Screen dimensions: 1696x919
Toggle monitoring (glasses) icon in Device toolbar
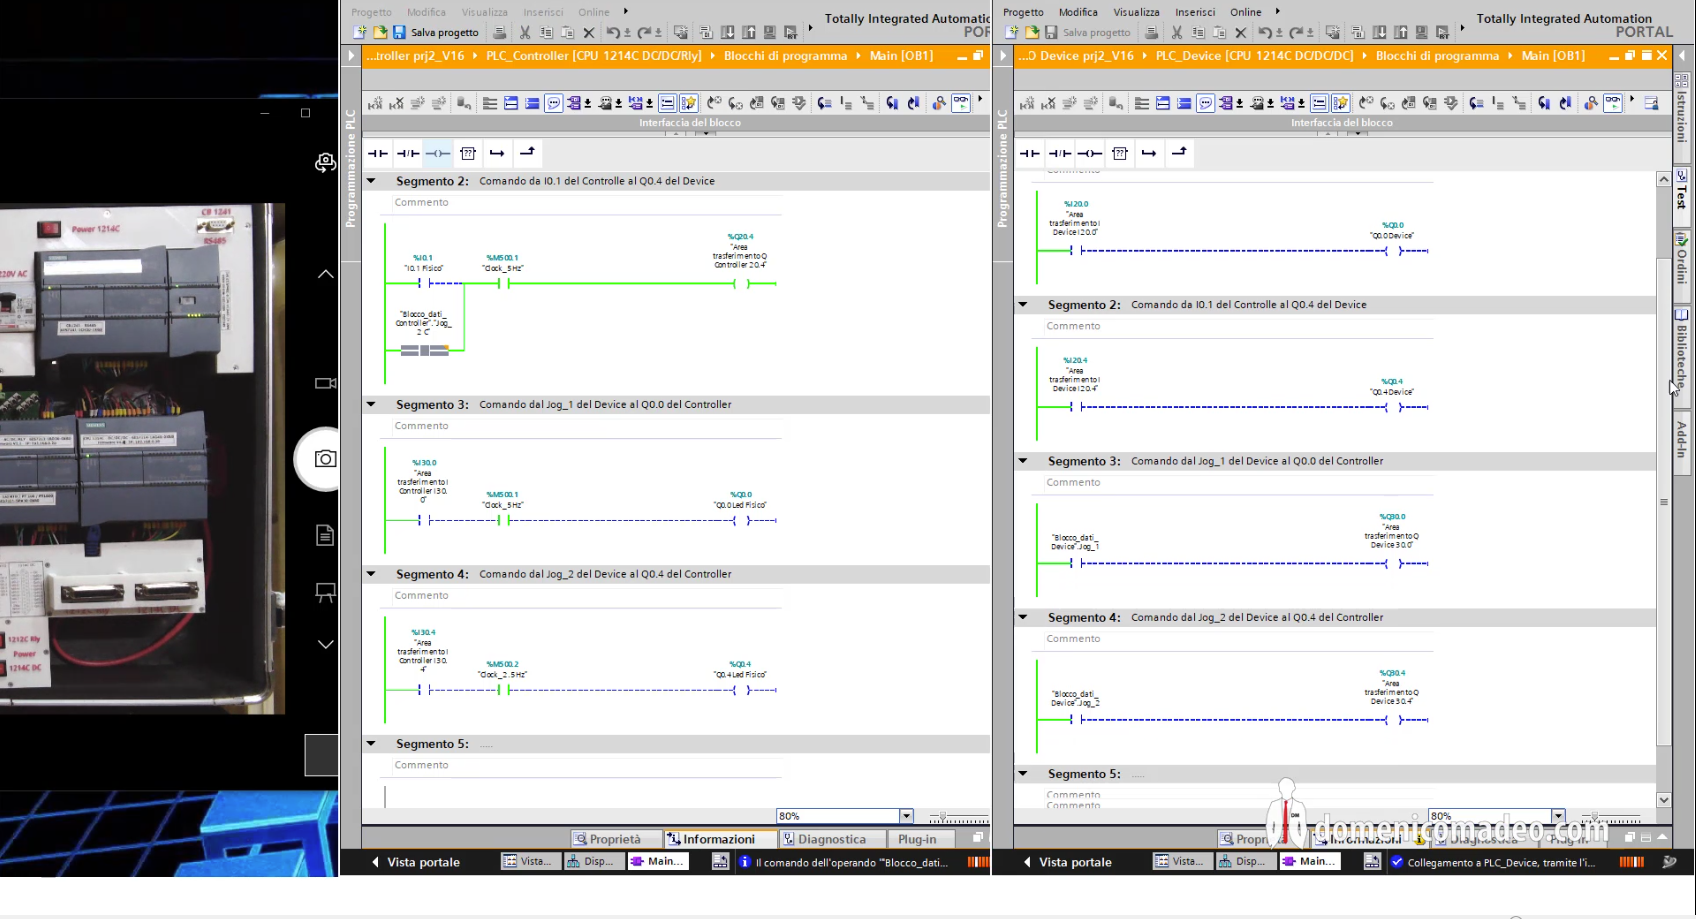point(1612,102)
